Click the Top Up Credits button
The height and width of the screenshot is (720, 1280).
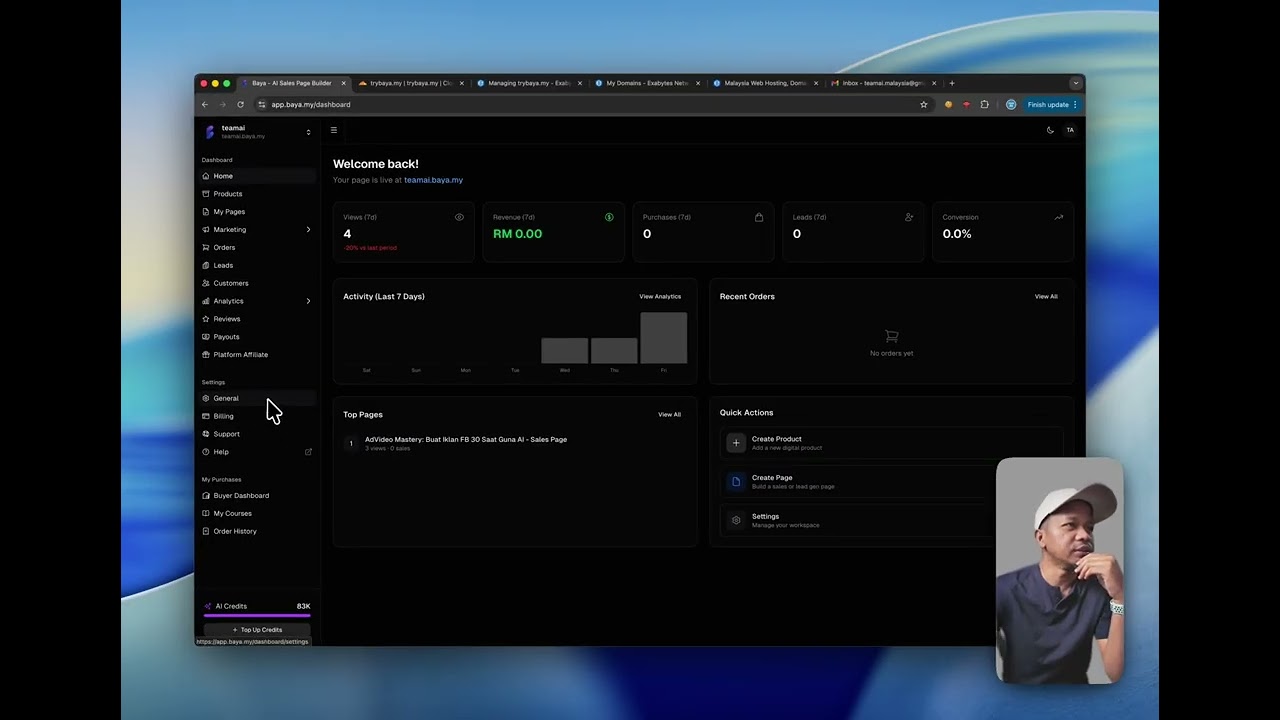[x=257, y=630]
